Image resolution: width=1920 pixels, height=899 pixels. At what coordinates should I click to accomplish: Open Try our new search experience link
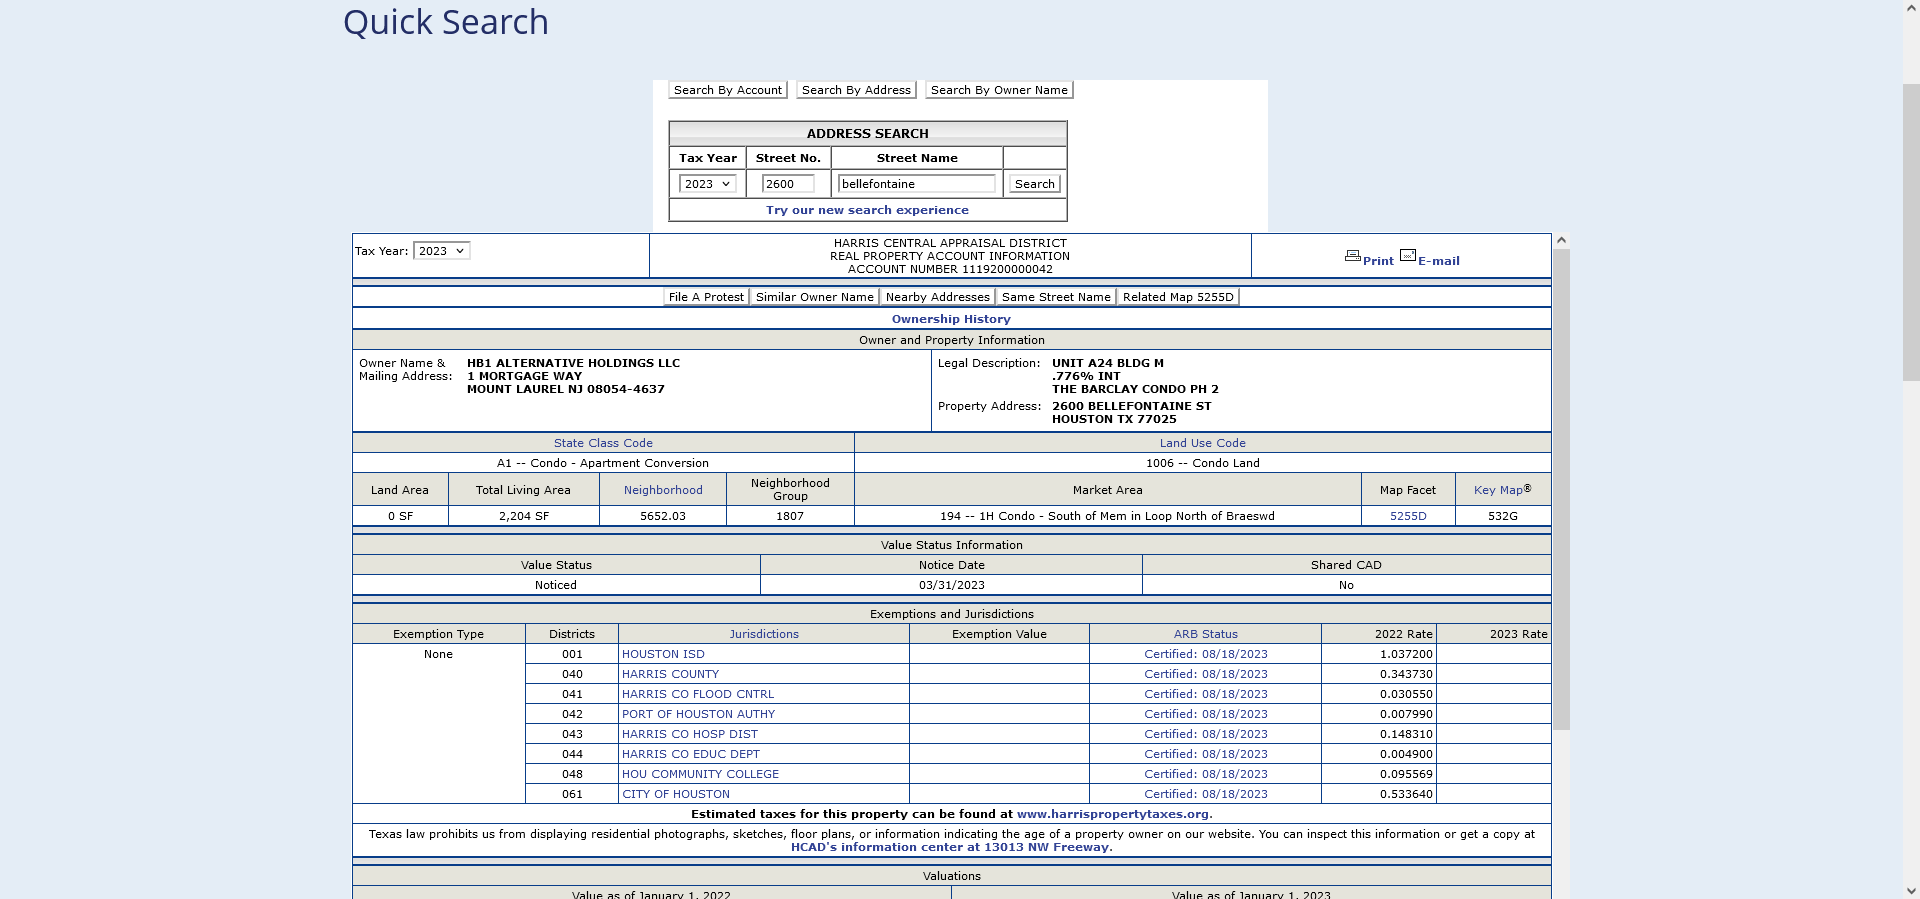pos(867,210)
